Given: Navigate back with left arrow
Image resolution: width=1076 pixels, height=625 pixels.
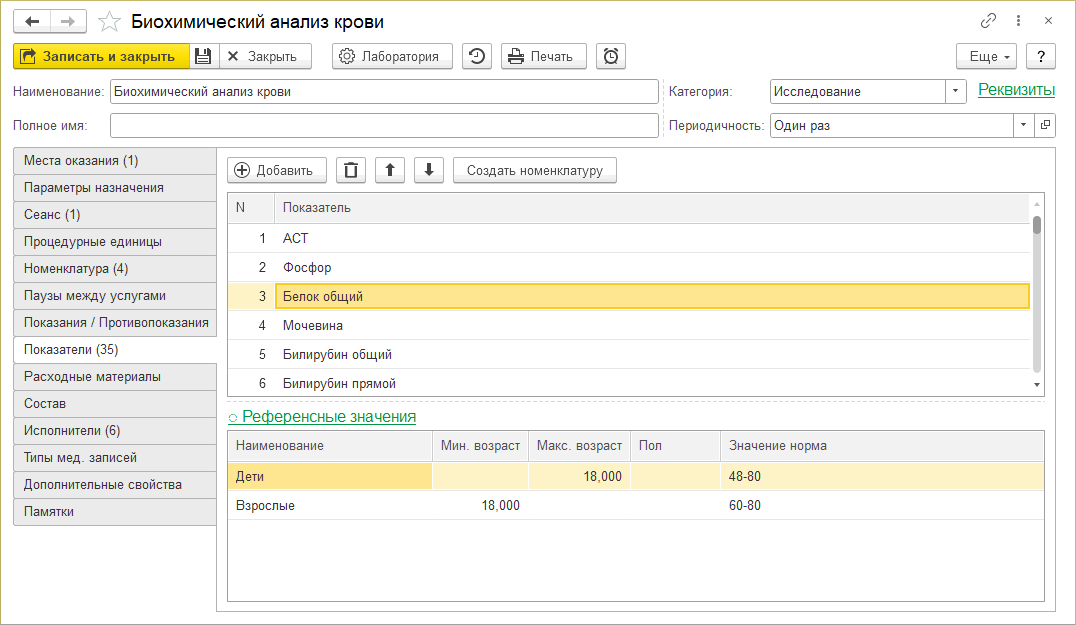Looking at the screenshot, I should pyautogui.click(x=31, y=21).
